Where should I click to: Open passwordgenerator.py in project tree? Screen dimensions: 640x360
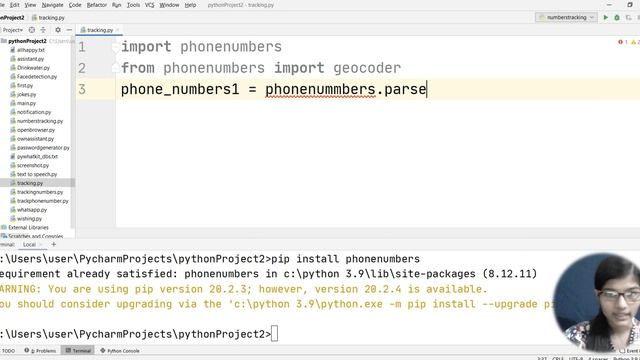point(43,148)
